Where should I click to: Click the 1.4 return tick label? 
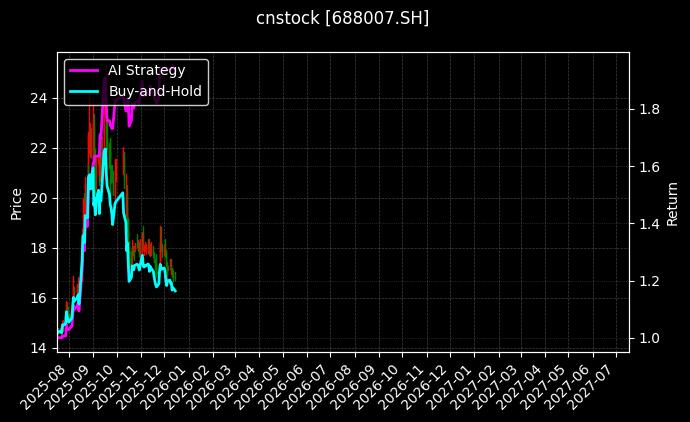[x=649, y=224]
